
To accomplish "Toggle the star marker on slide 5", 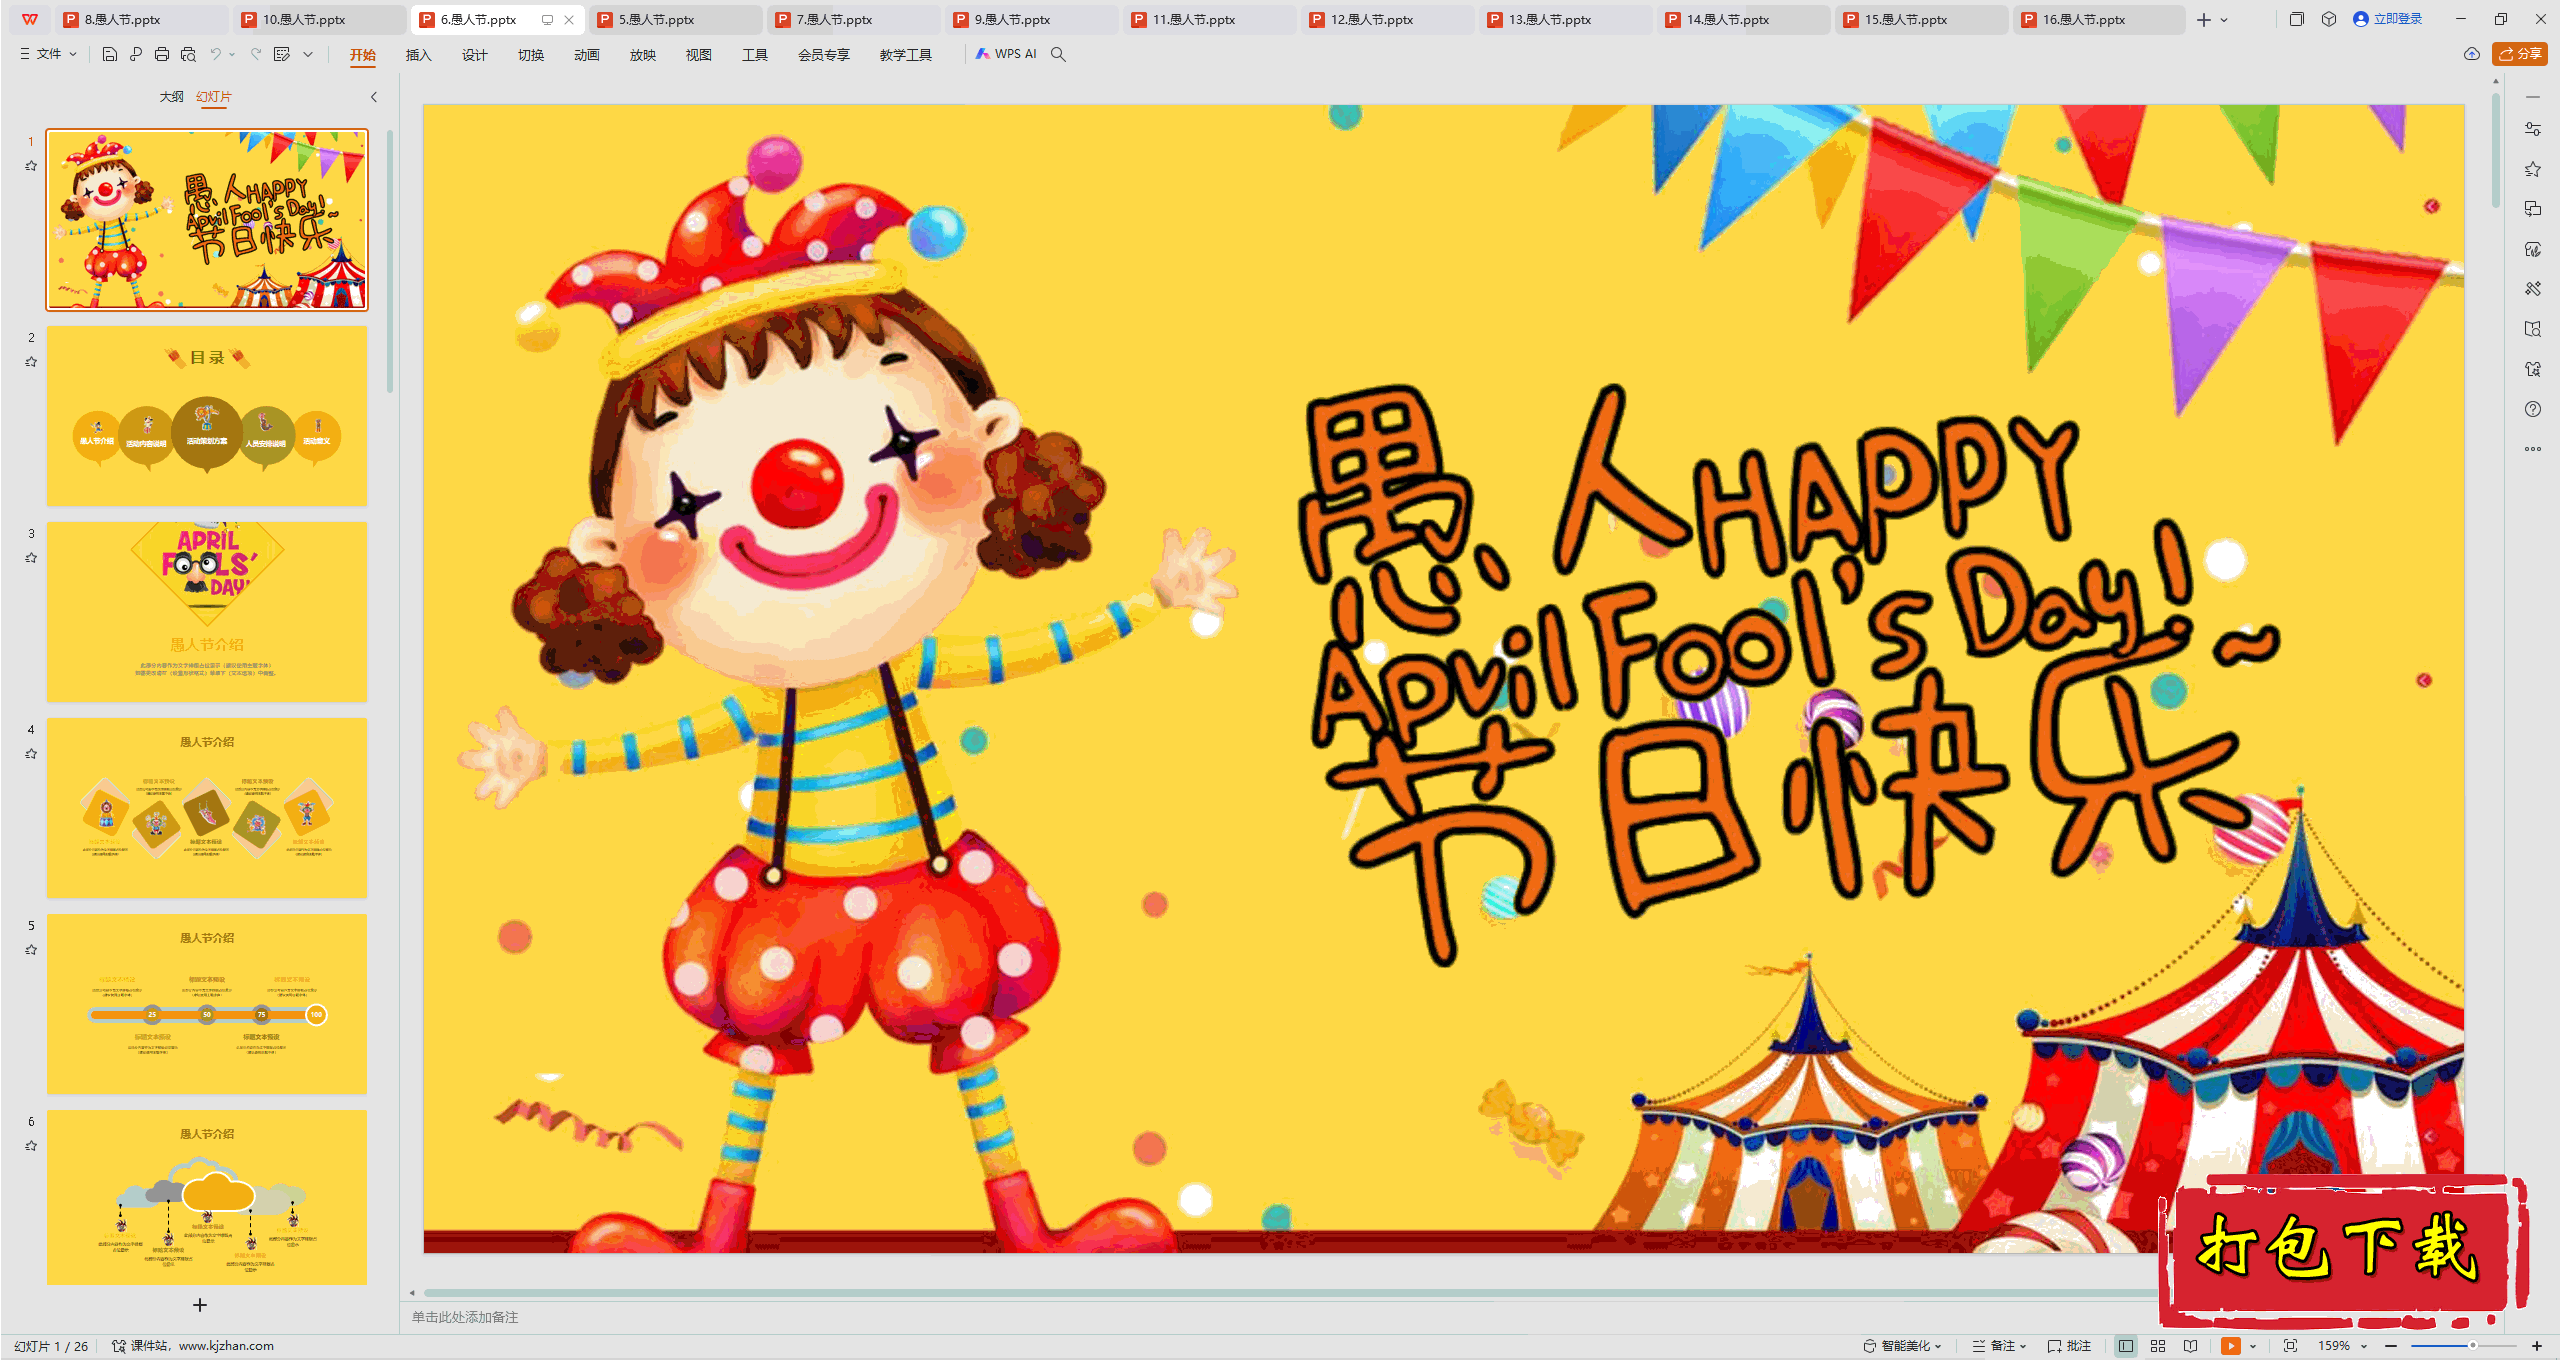I will 31,950.
